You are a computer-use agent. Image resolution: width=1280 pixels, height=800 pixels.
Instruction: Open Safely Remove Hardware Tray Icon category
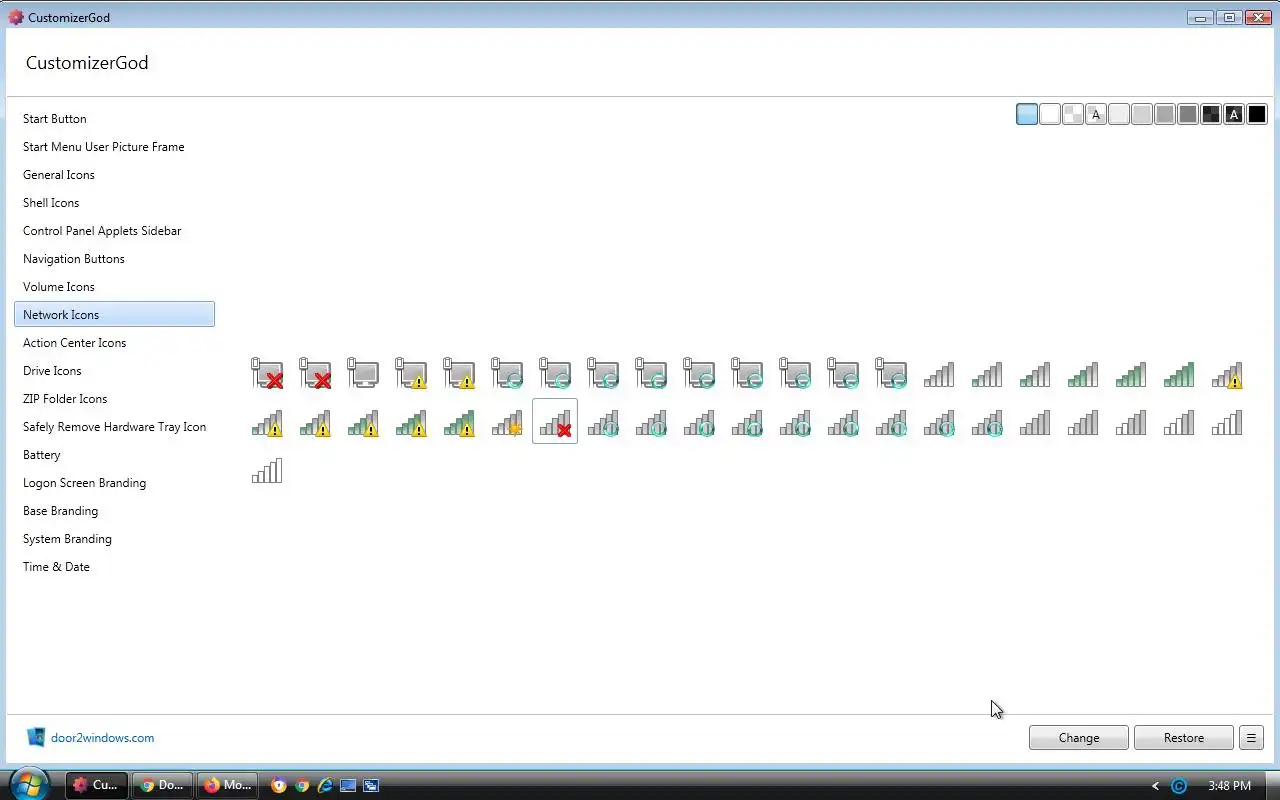pos(114,426)
